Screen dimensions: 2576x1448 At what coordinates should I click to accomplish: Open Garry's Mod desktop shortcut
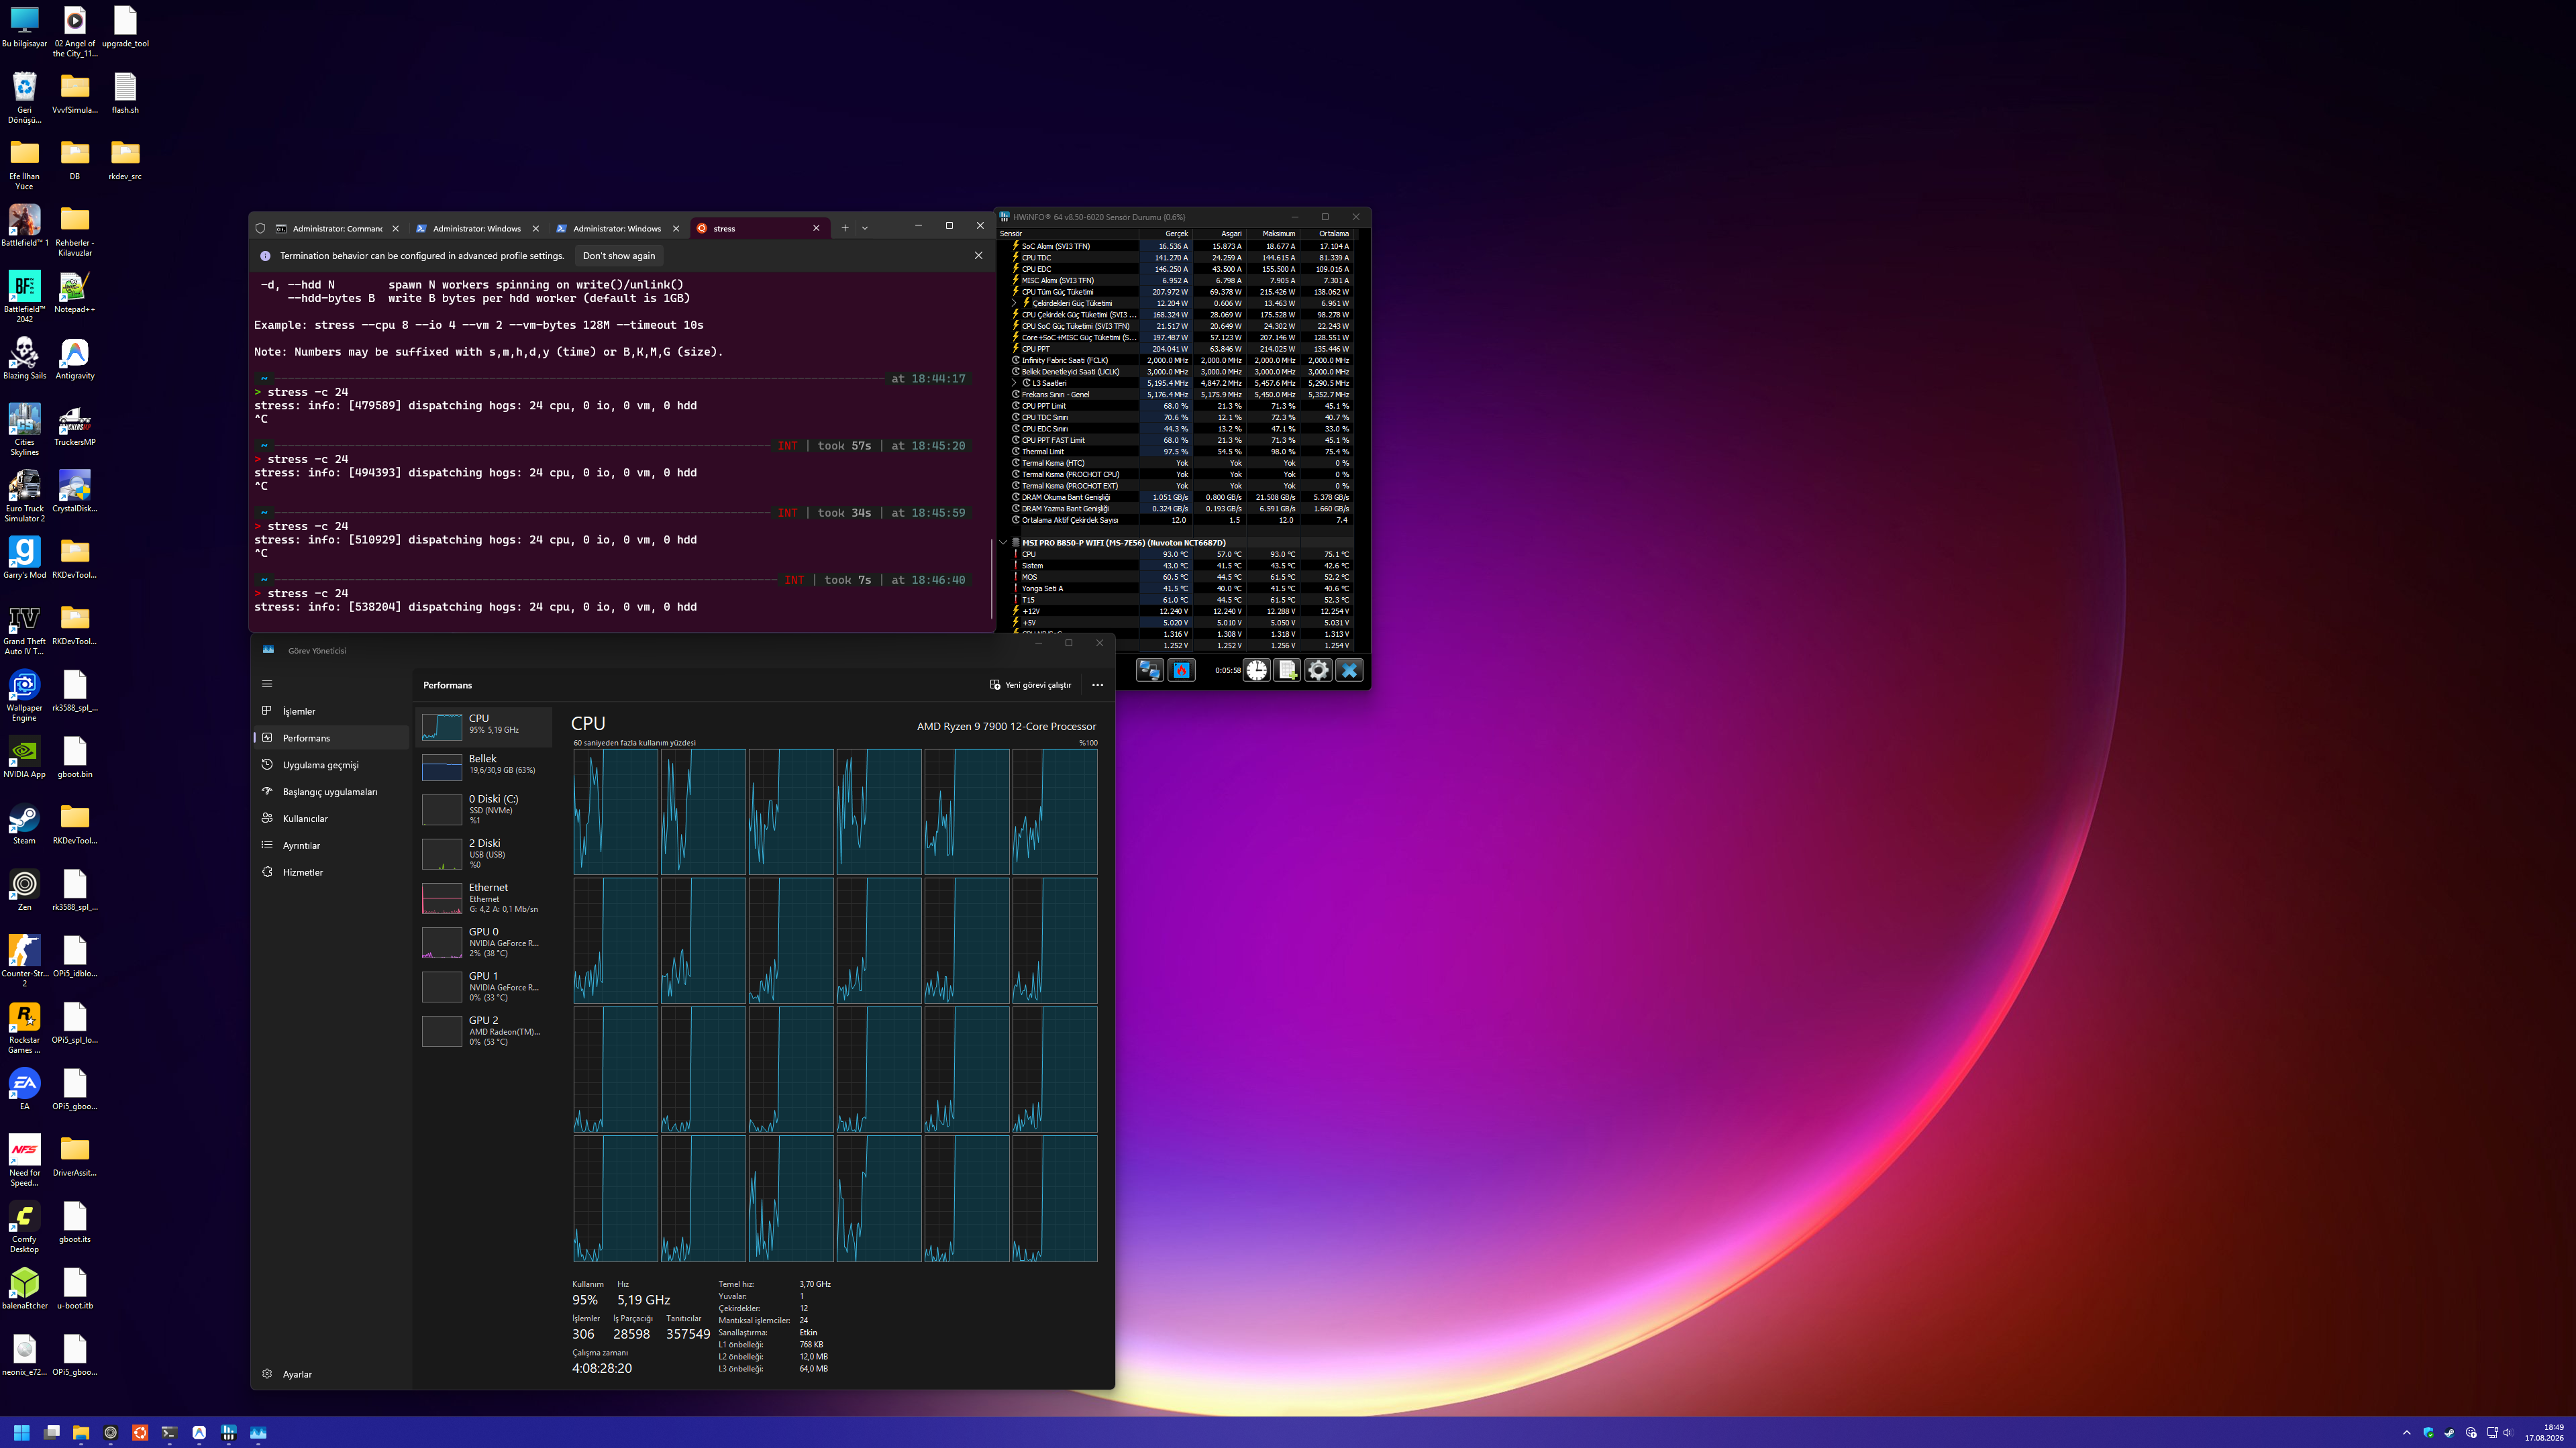pyautogui.click(x=24, y=558)
